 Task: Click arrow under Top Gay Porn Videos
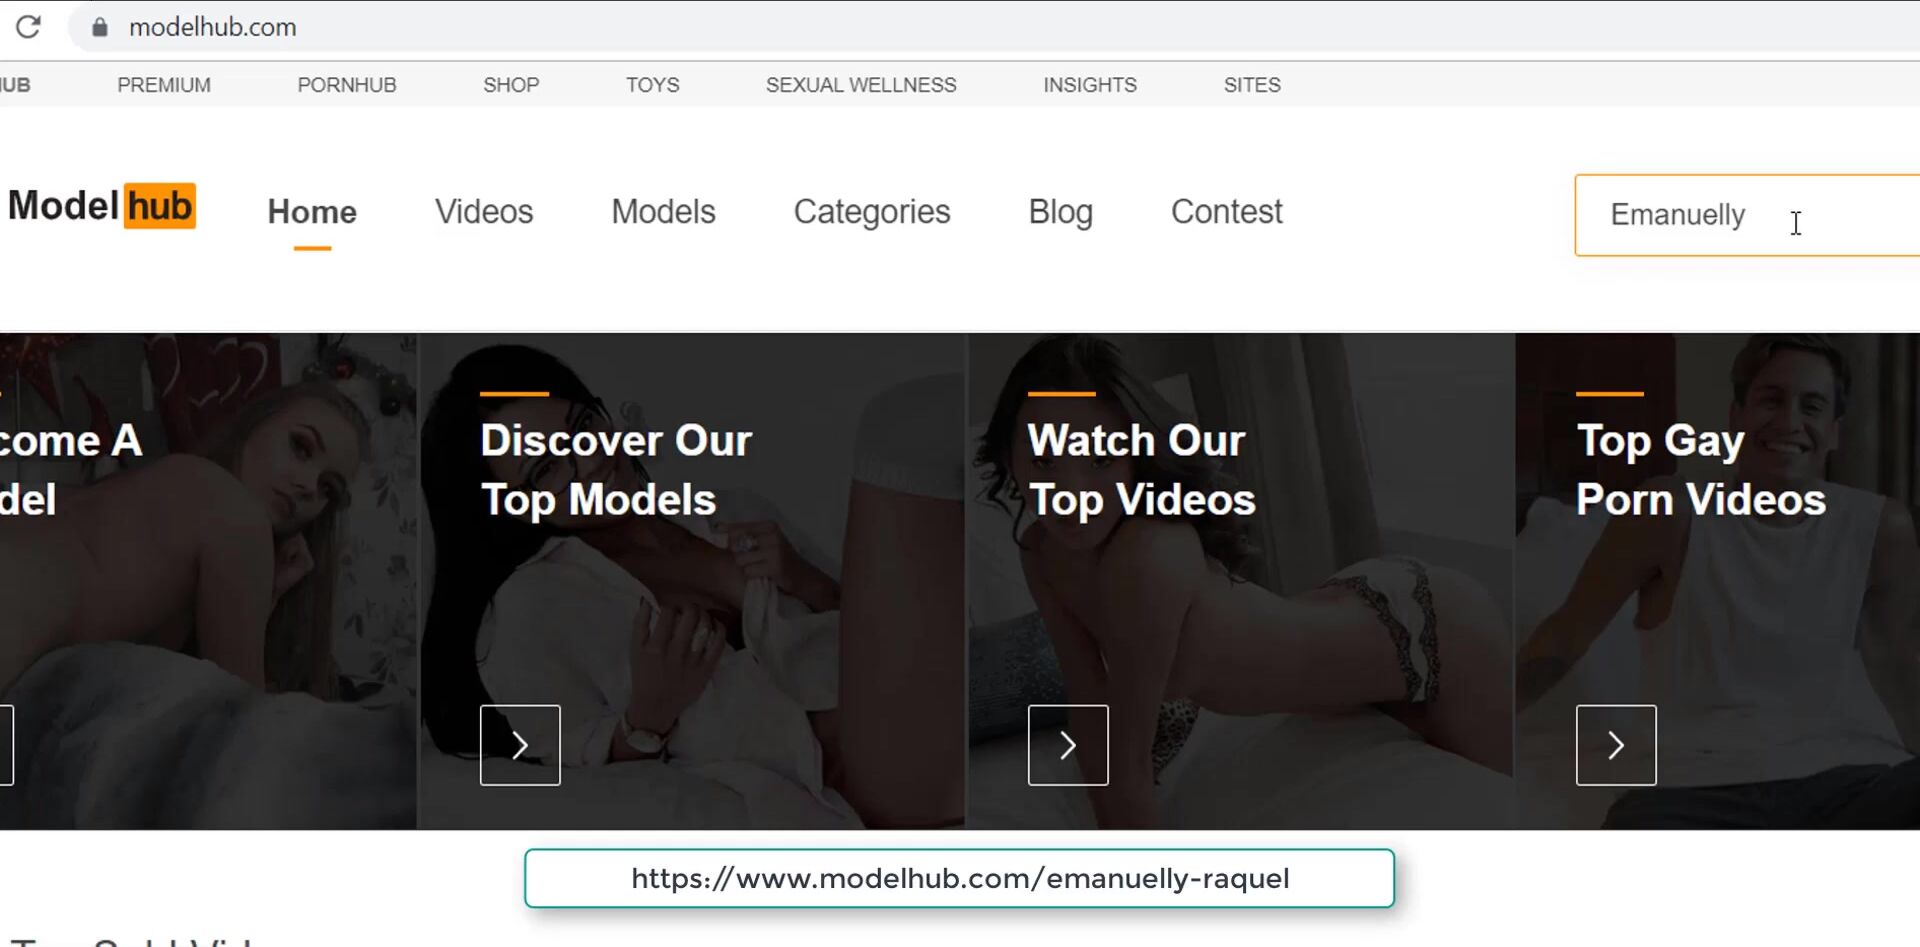pyautogui.click(x=1616, y=745)
